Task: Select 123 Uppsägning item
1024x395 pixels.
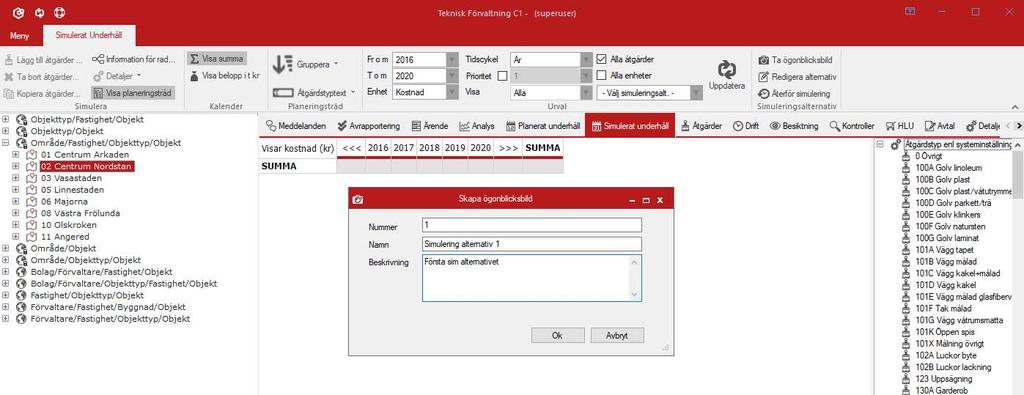Action: pos(943,379)
